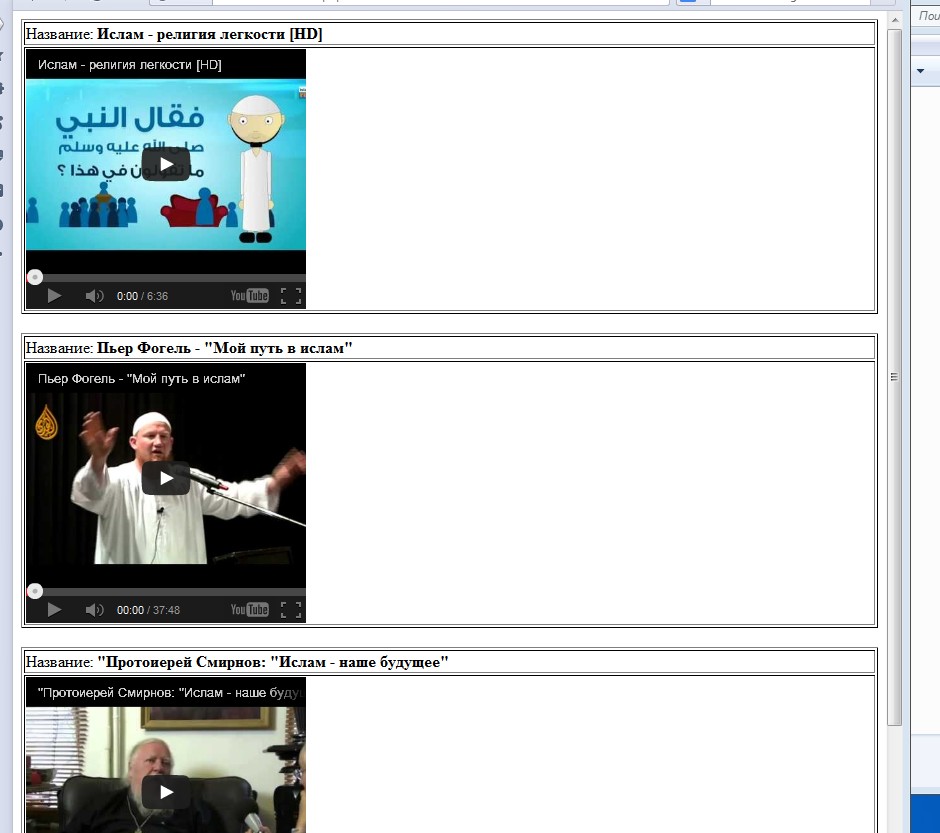Click the scrollbar up arrow
The height and width of the screenshot is (833, 940).
click(894, 19)
